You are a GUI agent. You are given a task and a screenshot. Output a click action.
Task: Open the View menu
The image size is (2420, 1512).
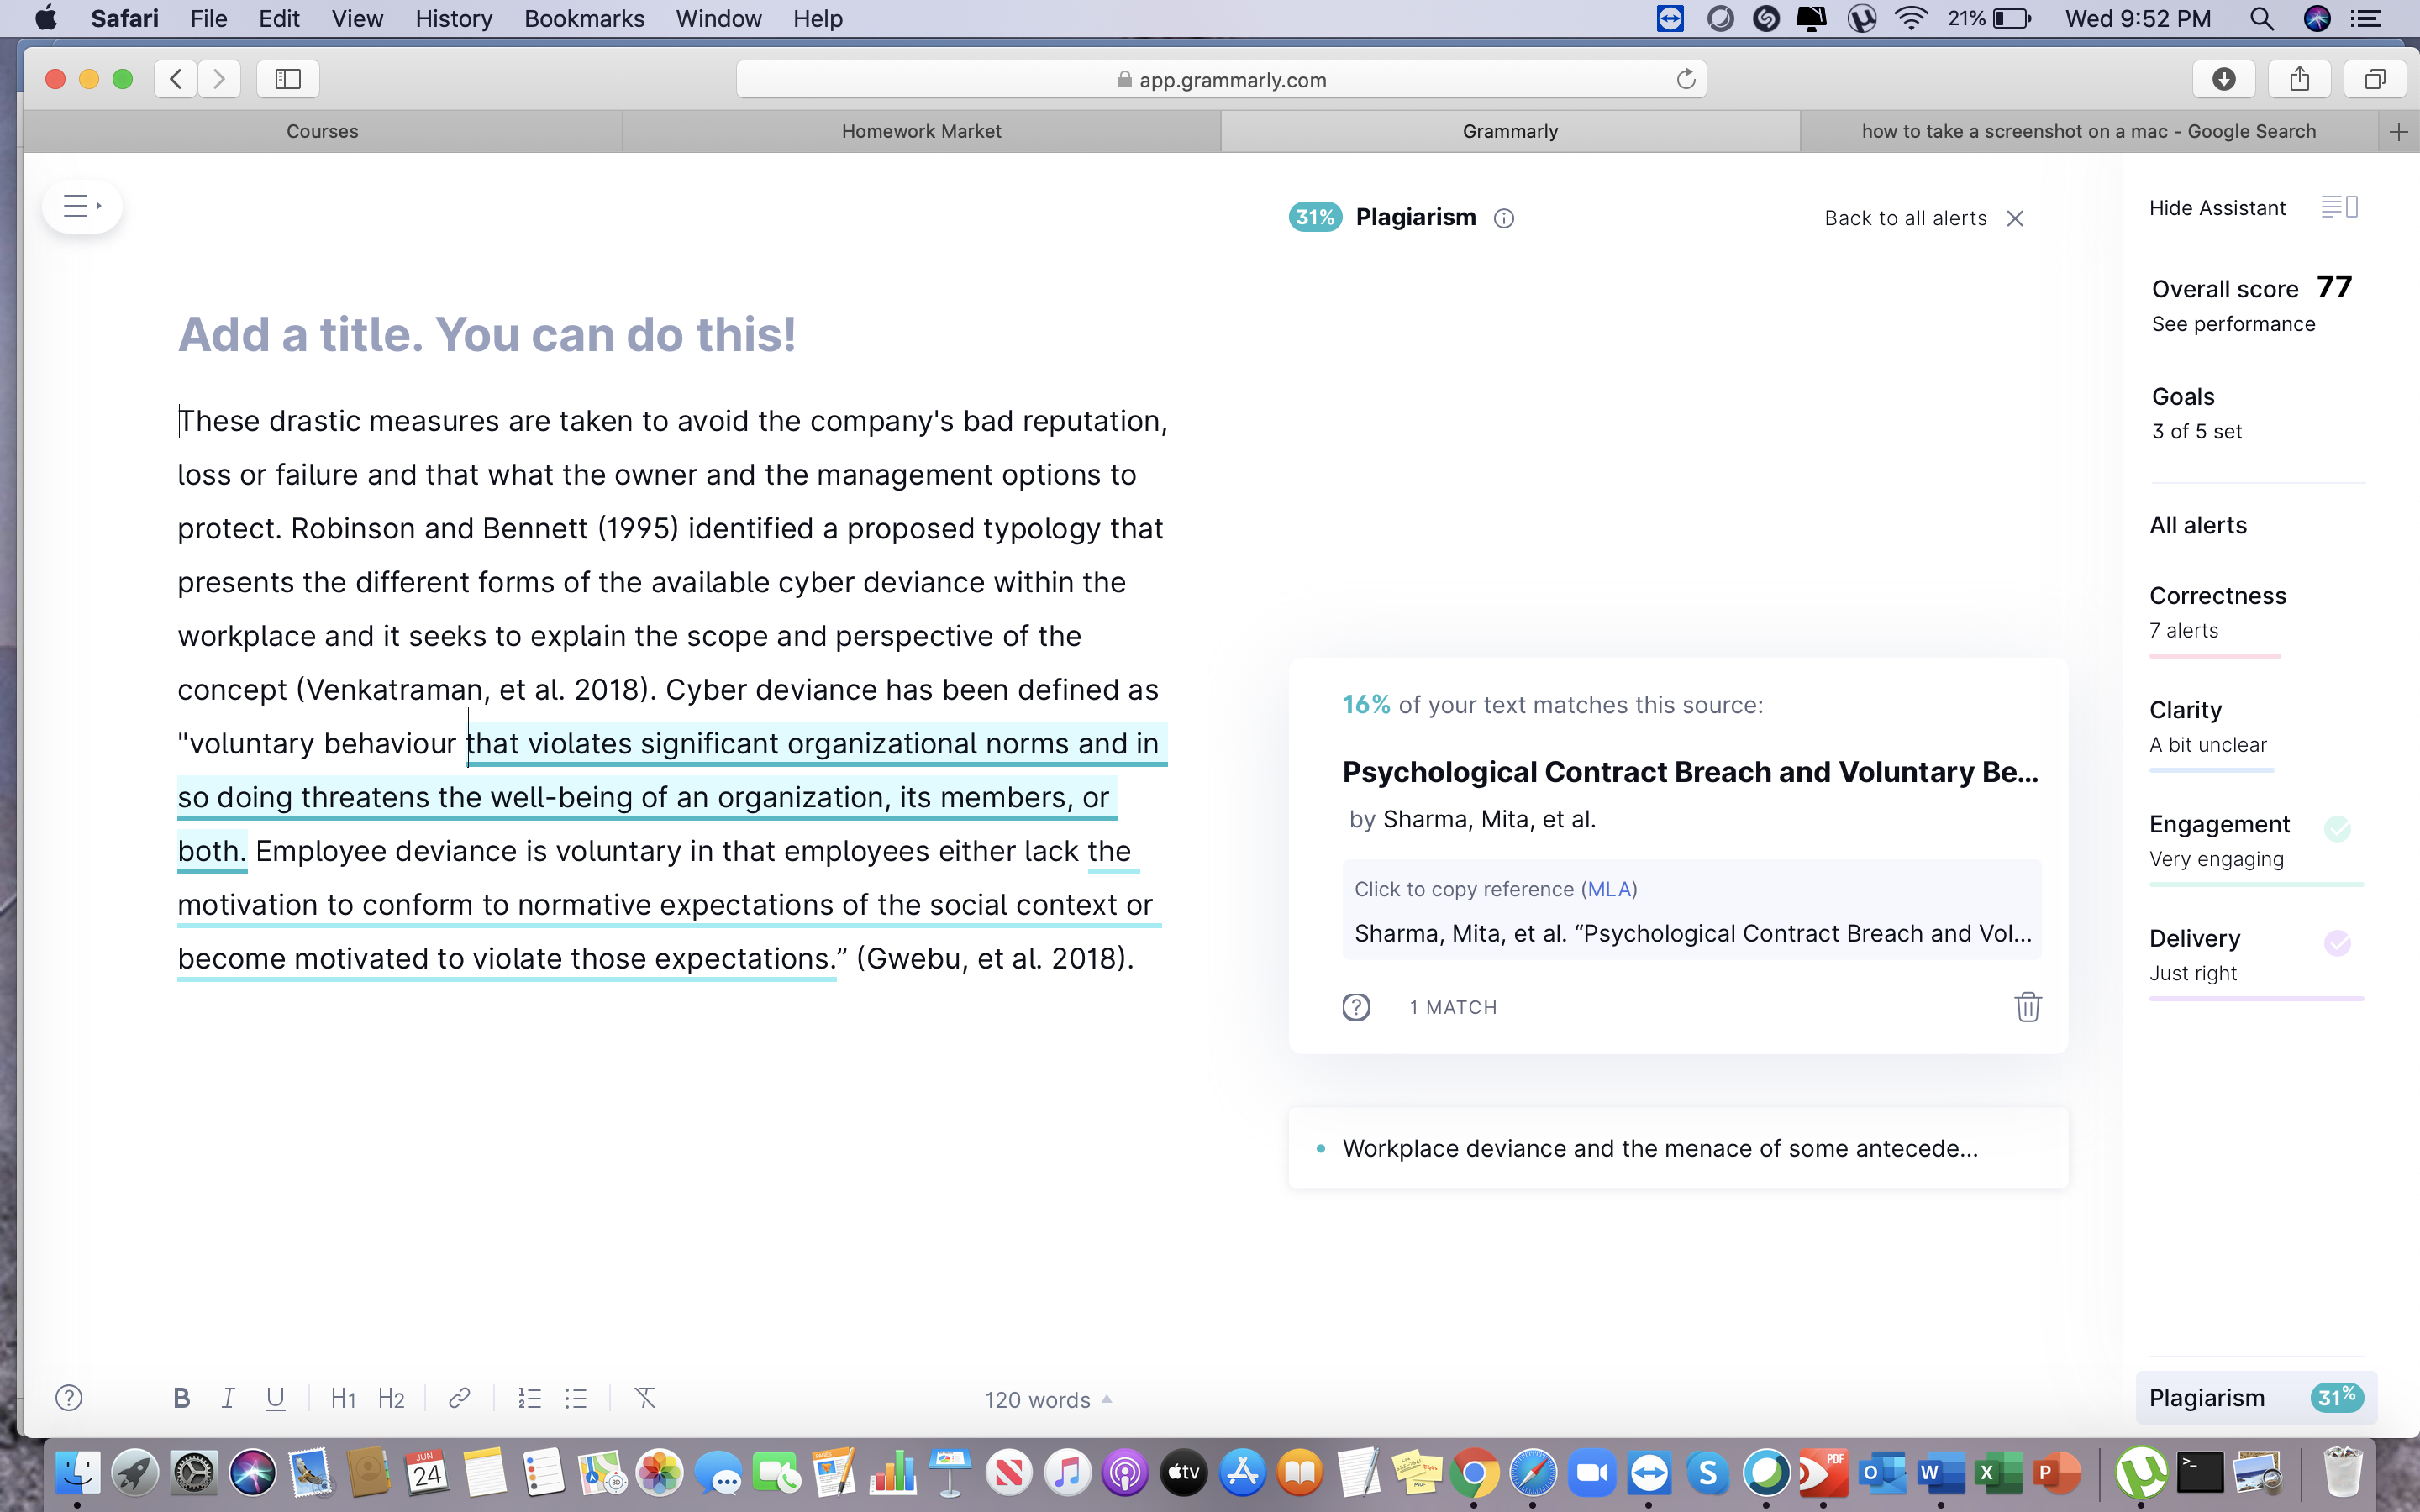pos(357,19)
